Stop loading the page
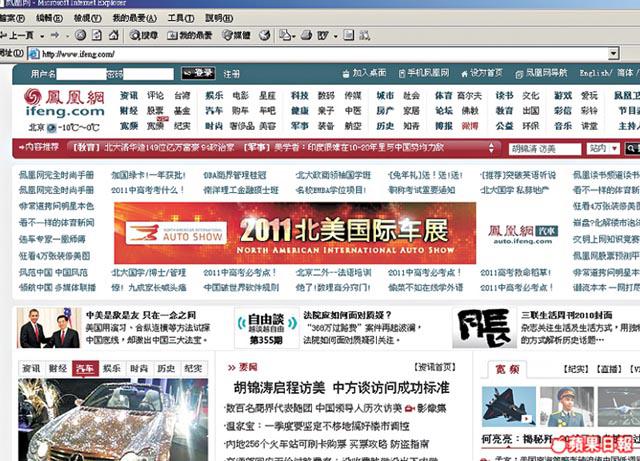 80,36
